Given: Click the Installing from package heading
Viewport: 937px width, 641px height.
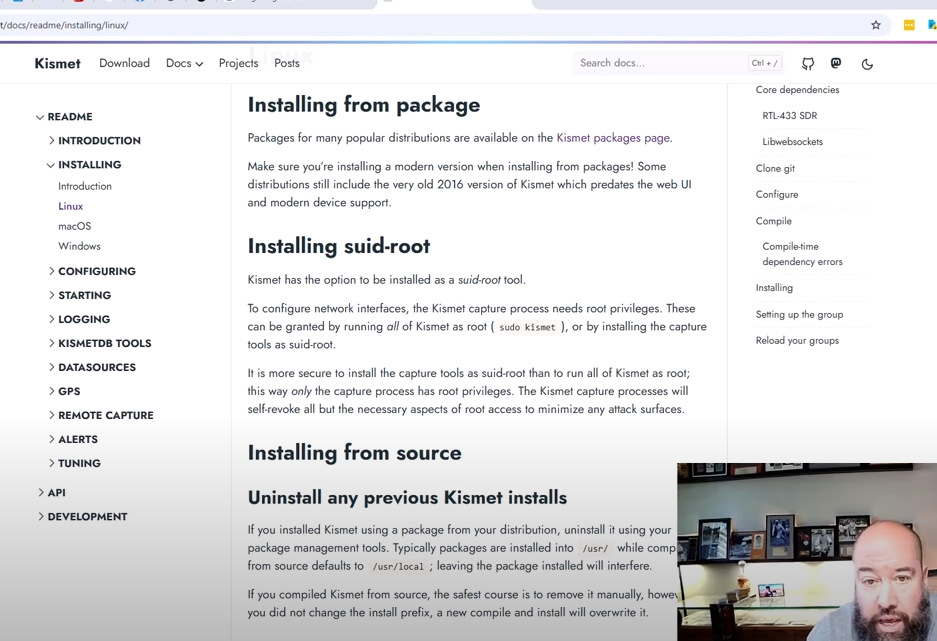Looking at the screenshot, I should (364, 105).
